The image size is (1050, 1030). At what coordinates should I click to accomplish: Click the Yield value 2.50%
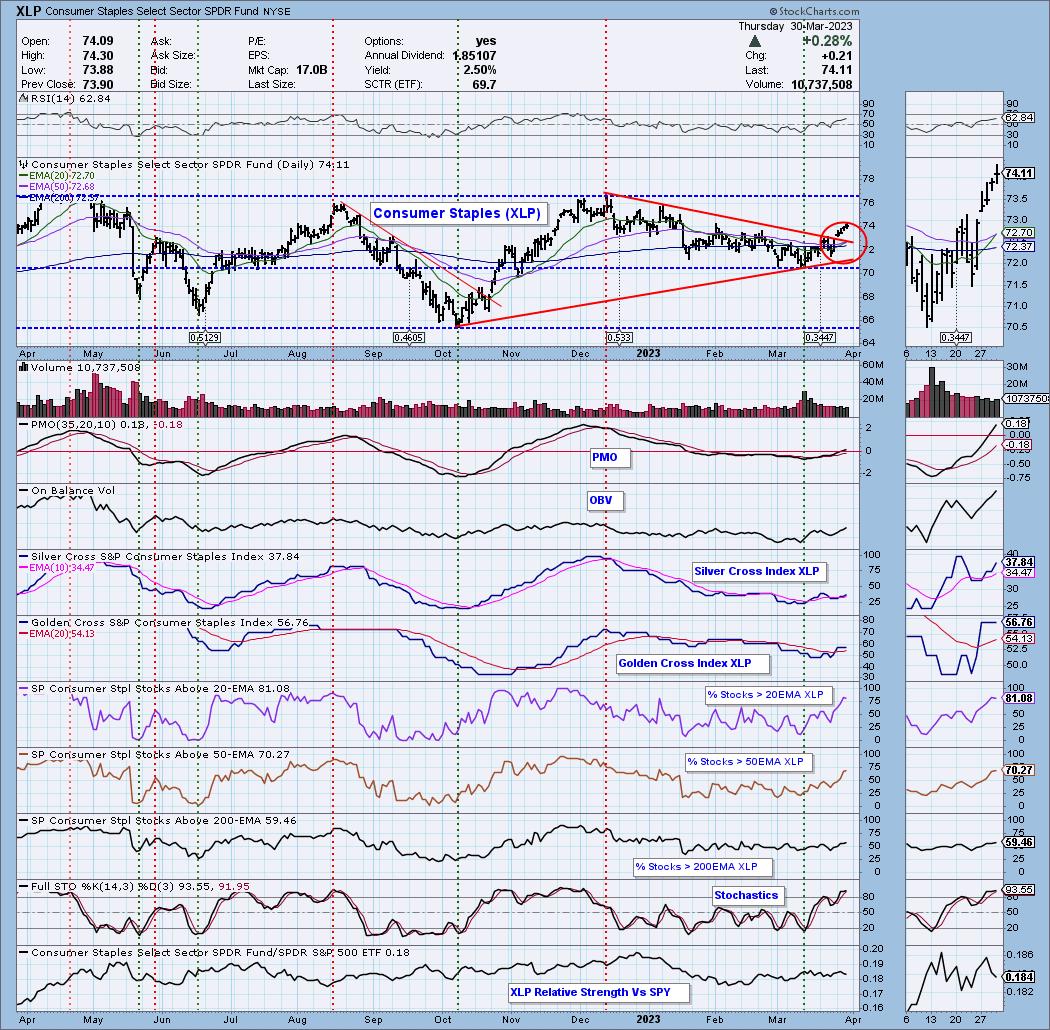(479, 70)
